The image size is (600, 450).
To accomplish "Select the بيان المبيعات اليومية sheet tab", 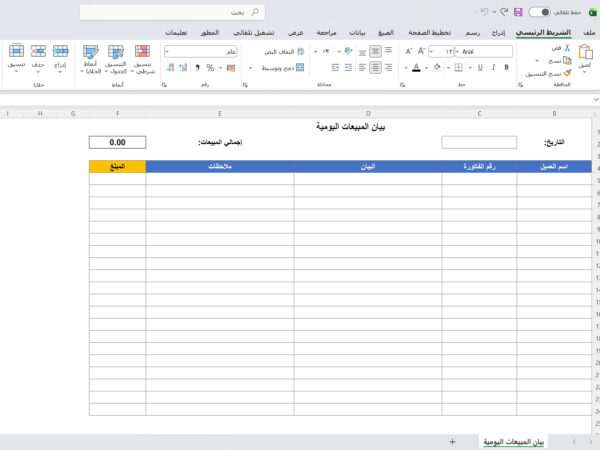I will pyautogui.click(x=513, y=441).
